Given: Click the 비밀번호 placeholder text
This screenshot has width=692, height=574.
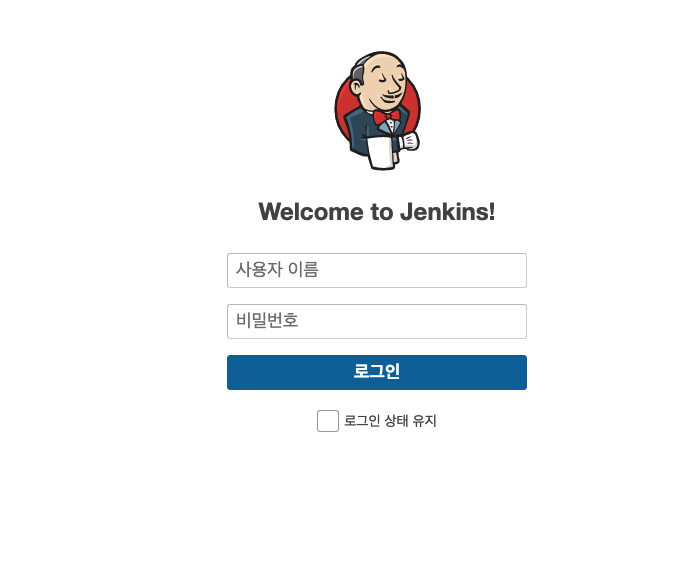Looking at the screenshot, I should [267, 321].
